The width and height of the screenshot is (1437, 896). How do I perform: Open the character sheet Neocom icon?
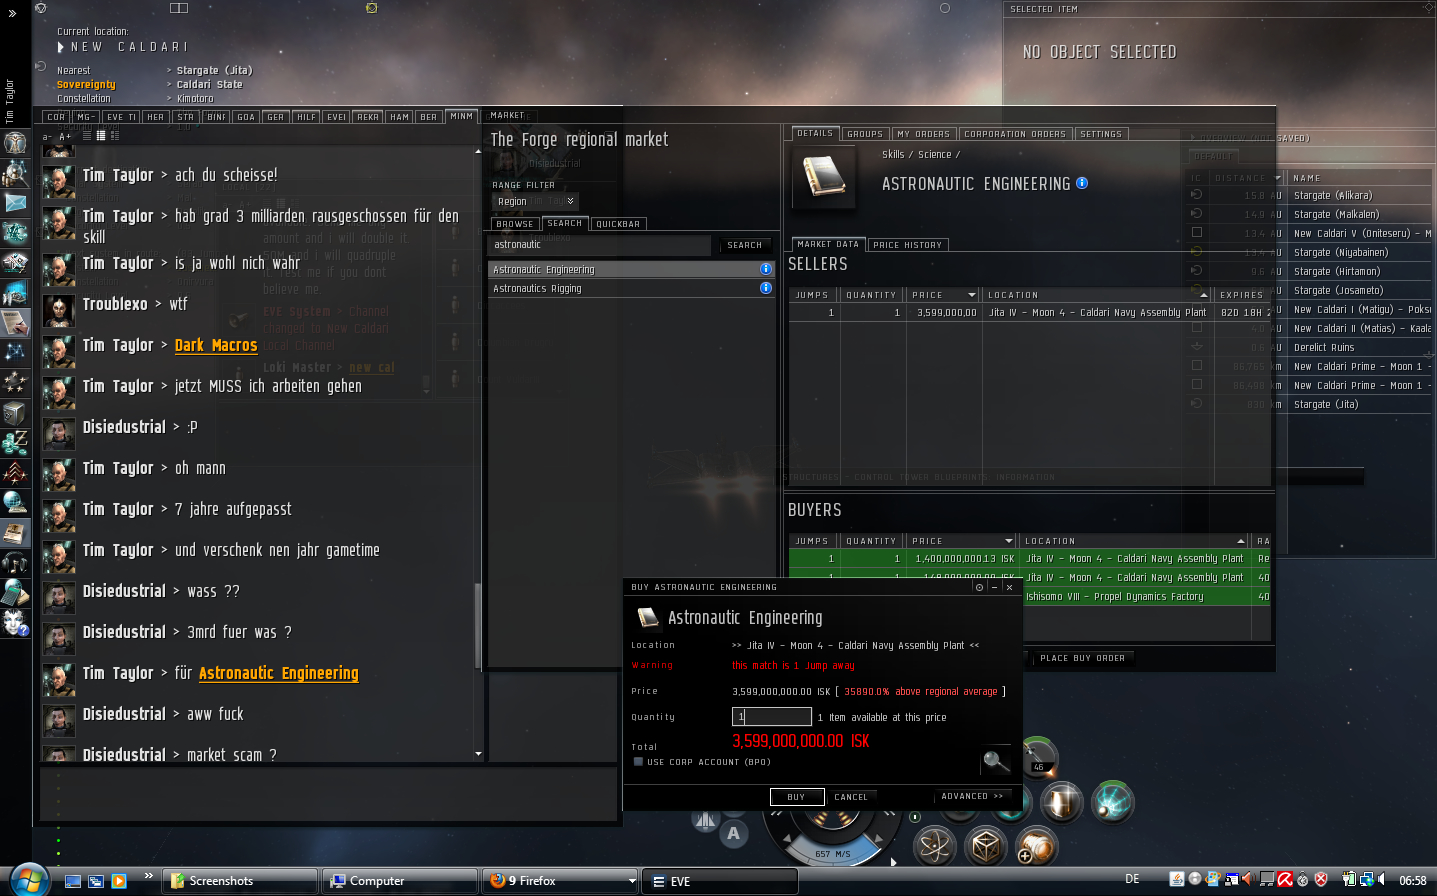[x=15, y=142]
